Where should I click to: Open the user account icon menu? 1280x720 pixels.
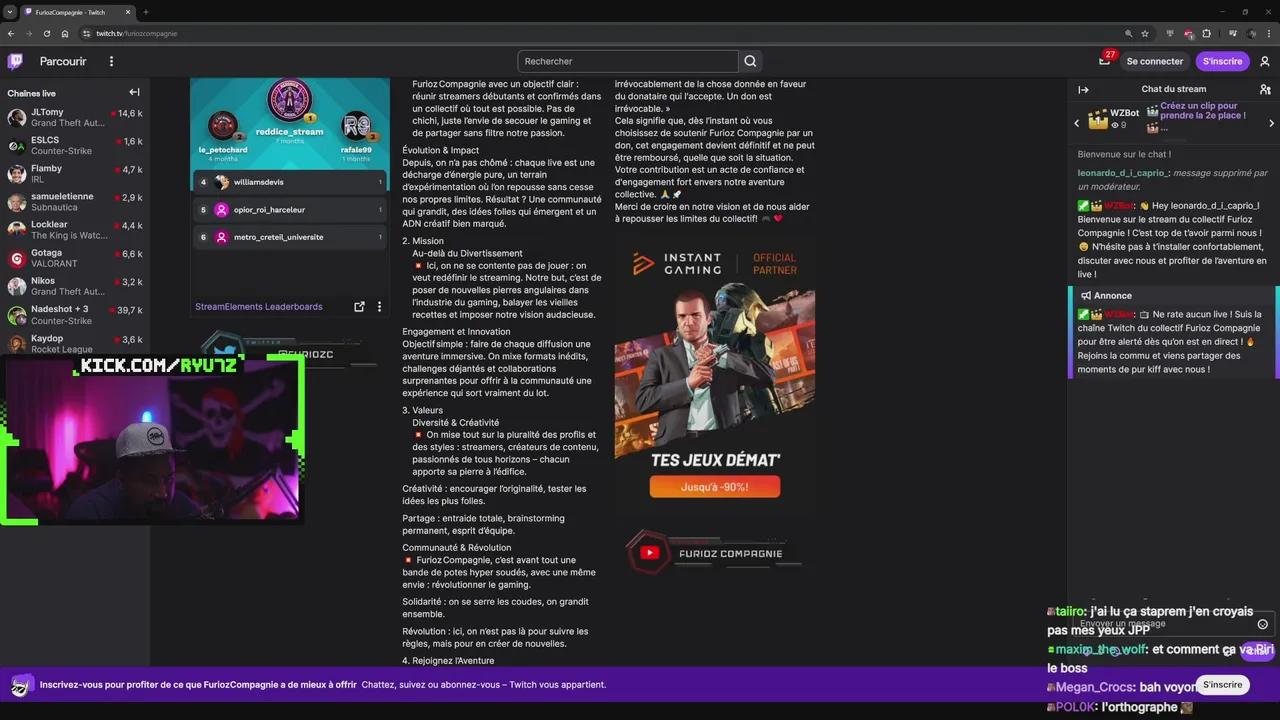1265,61
